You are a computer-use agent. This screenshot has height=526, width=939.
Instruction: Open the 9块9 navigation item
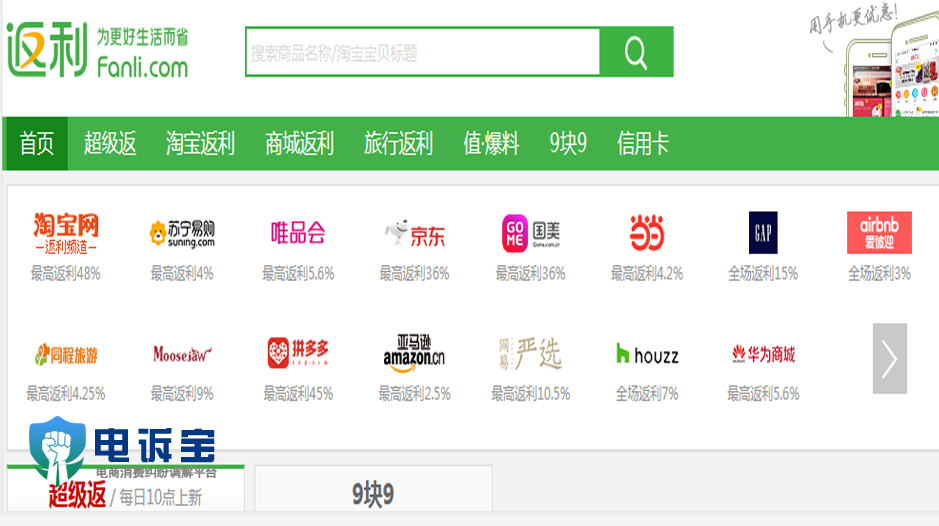568,144
